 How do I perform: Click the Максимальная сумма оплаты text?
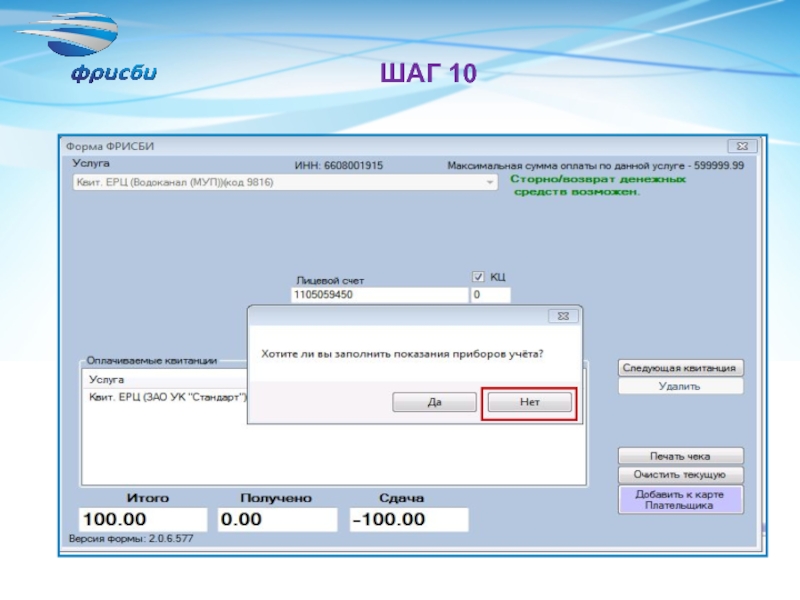(595, 165)
